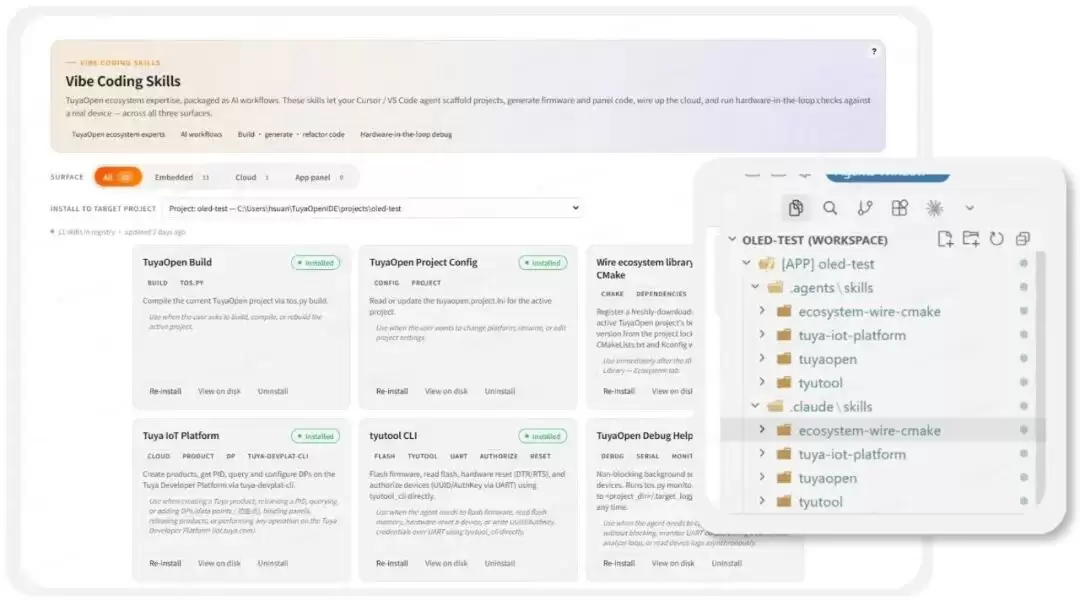Open the Claude starburst icon view

point(935,208)
